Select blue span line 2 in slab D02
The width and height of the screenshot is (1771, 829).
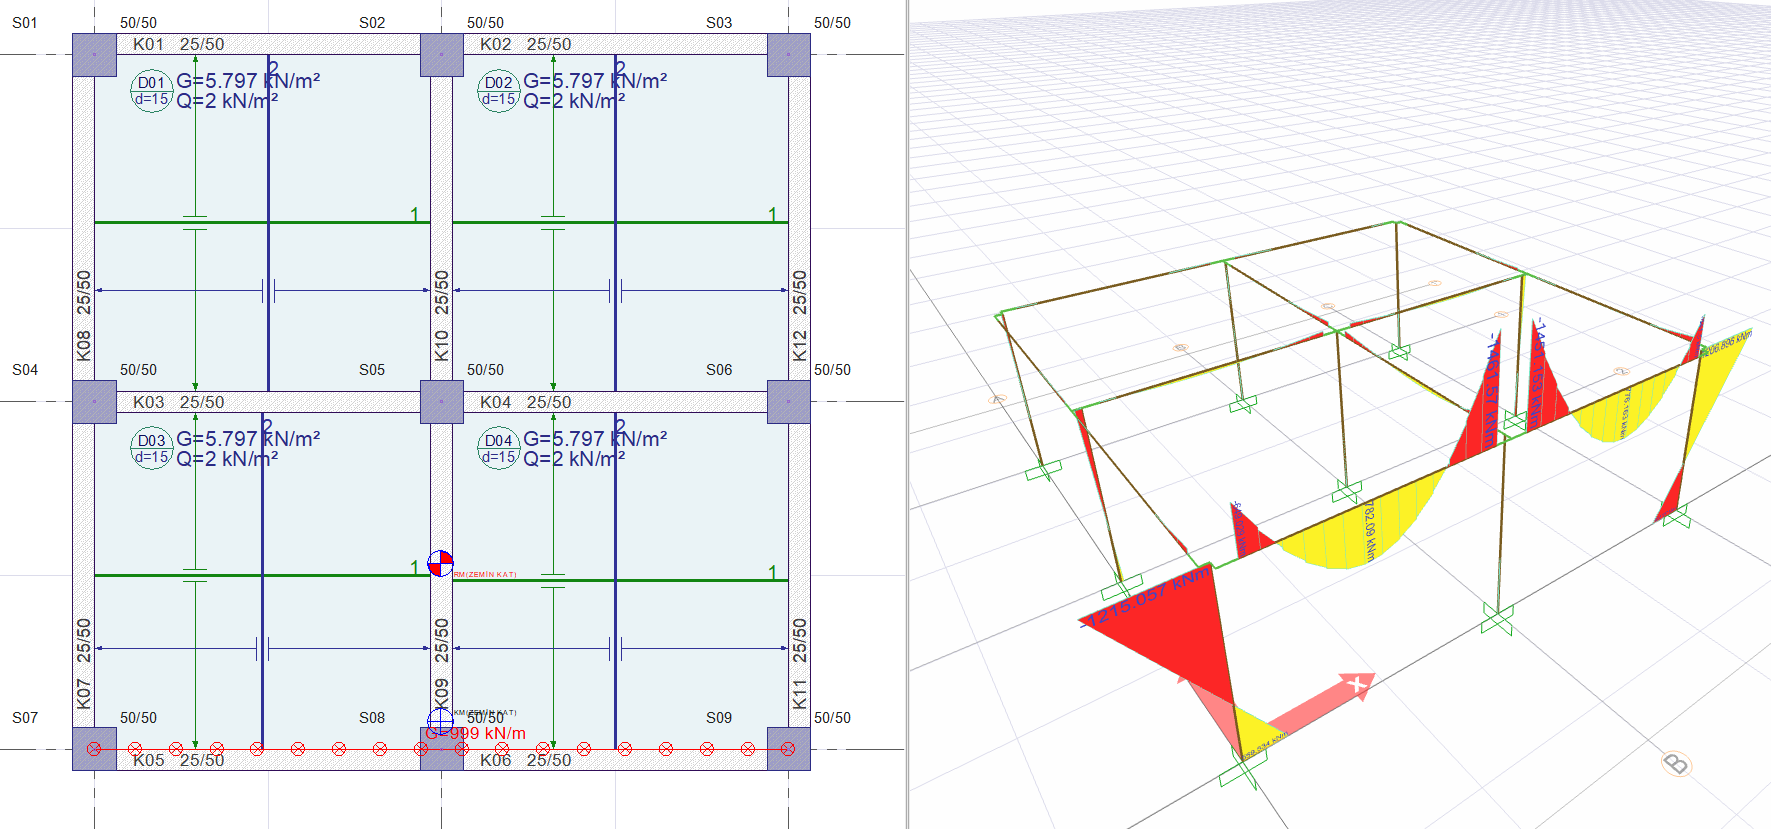tap(615, 225)
